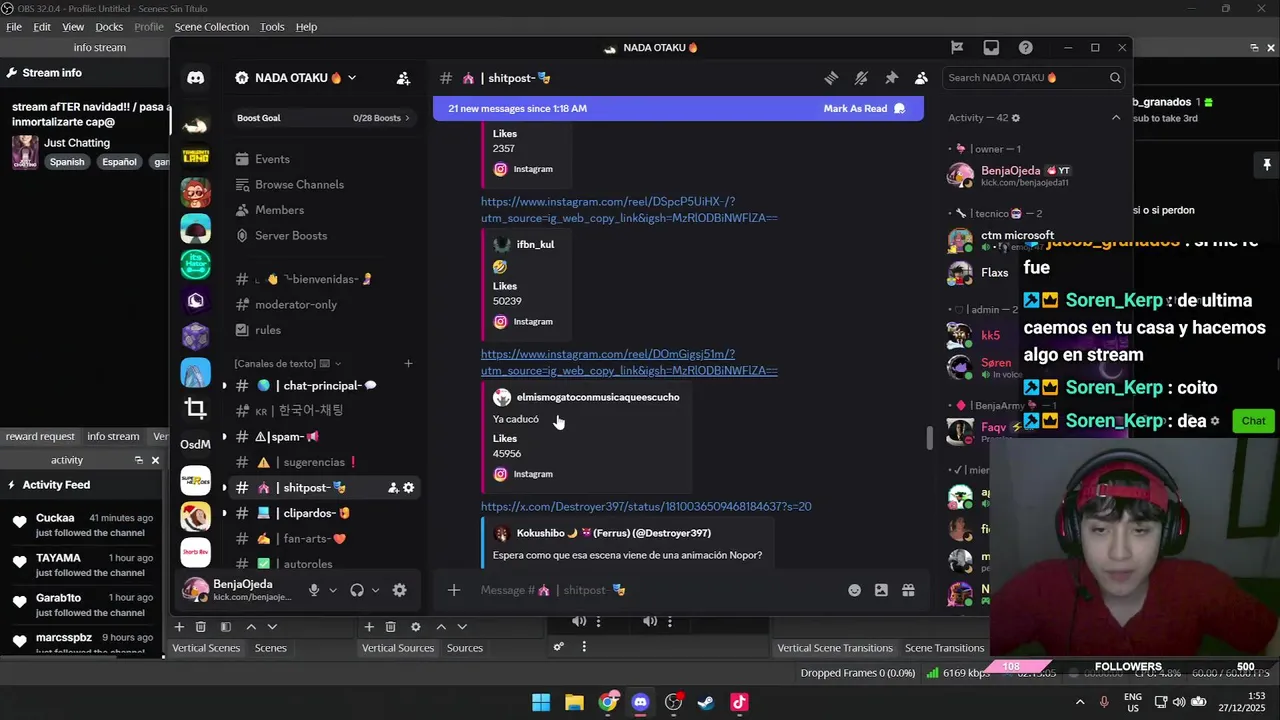Open the OsdM server icon
1280x720 pixels.
point(195,444)
